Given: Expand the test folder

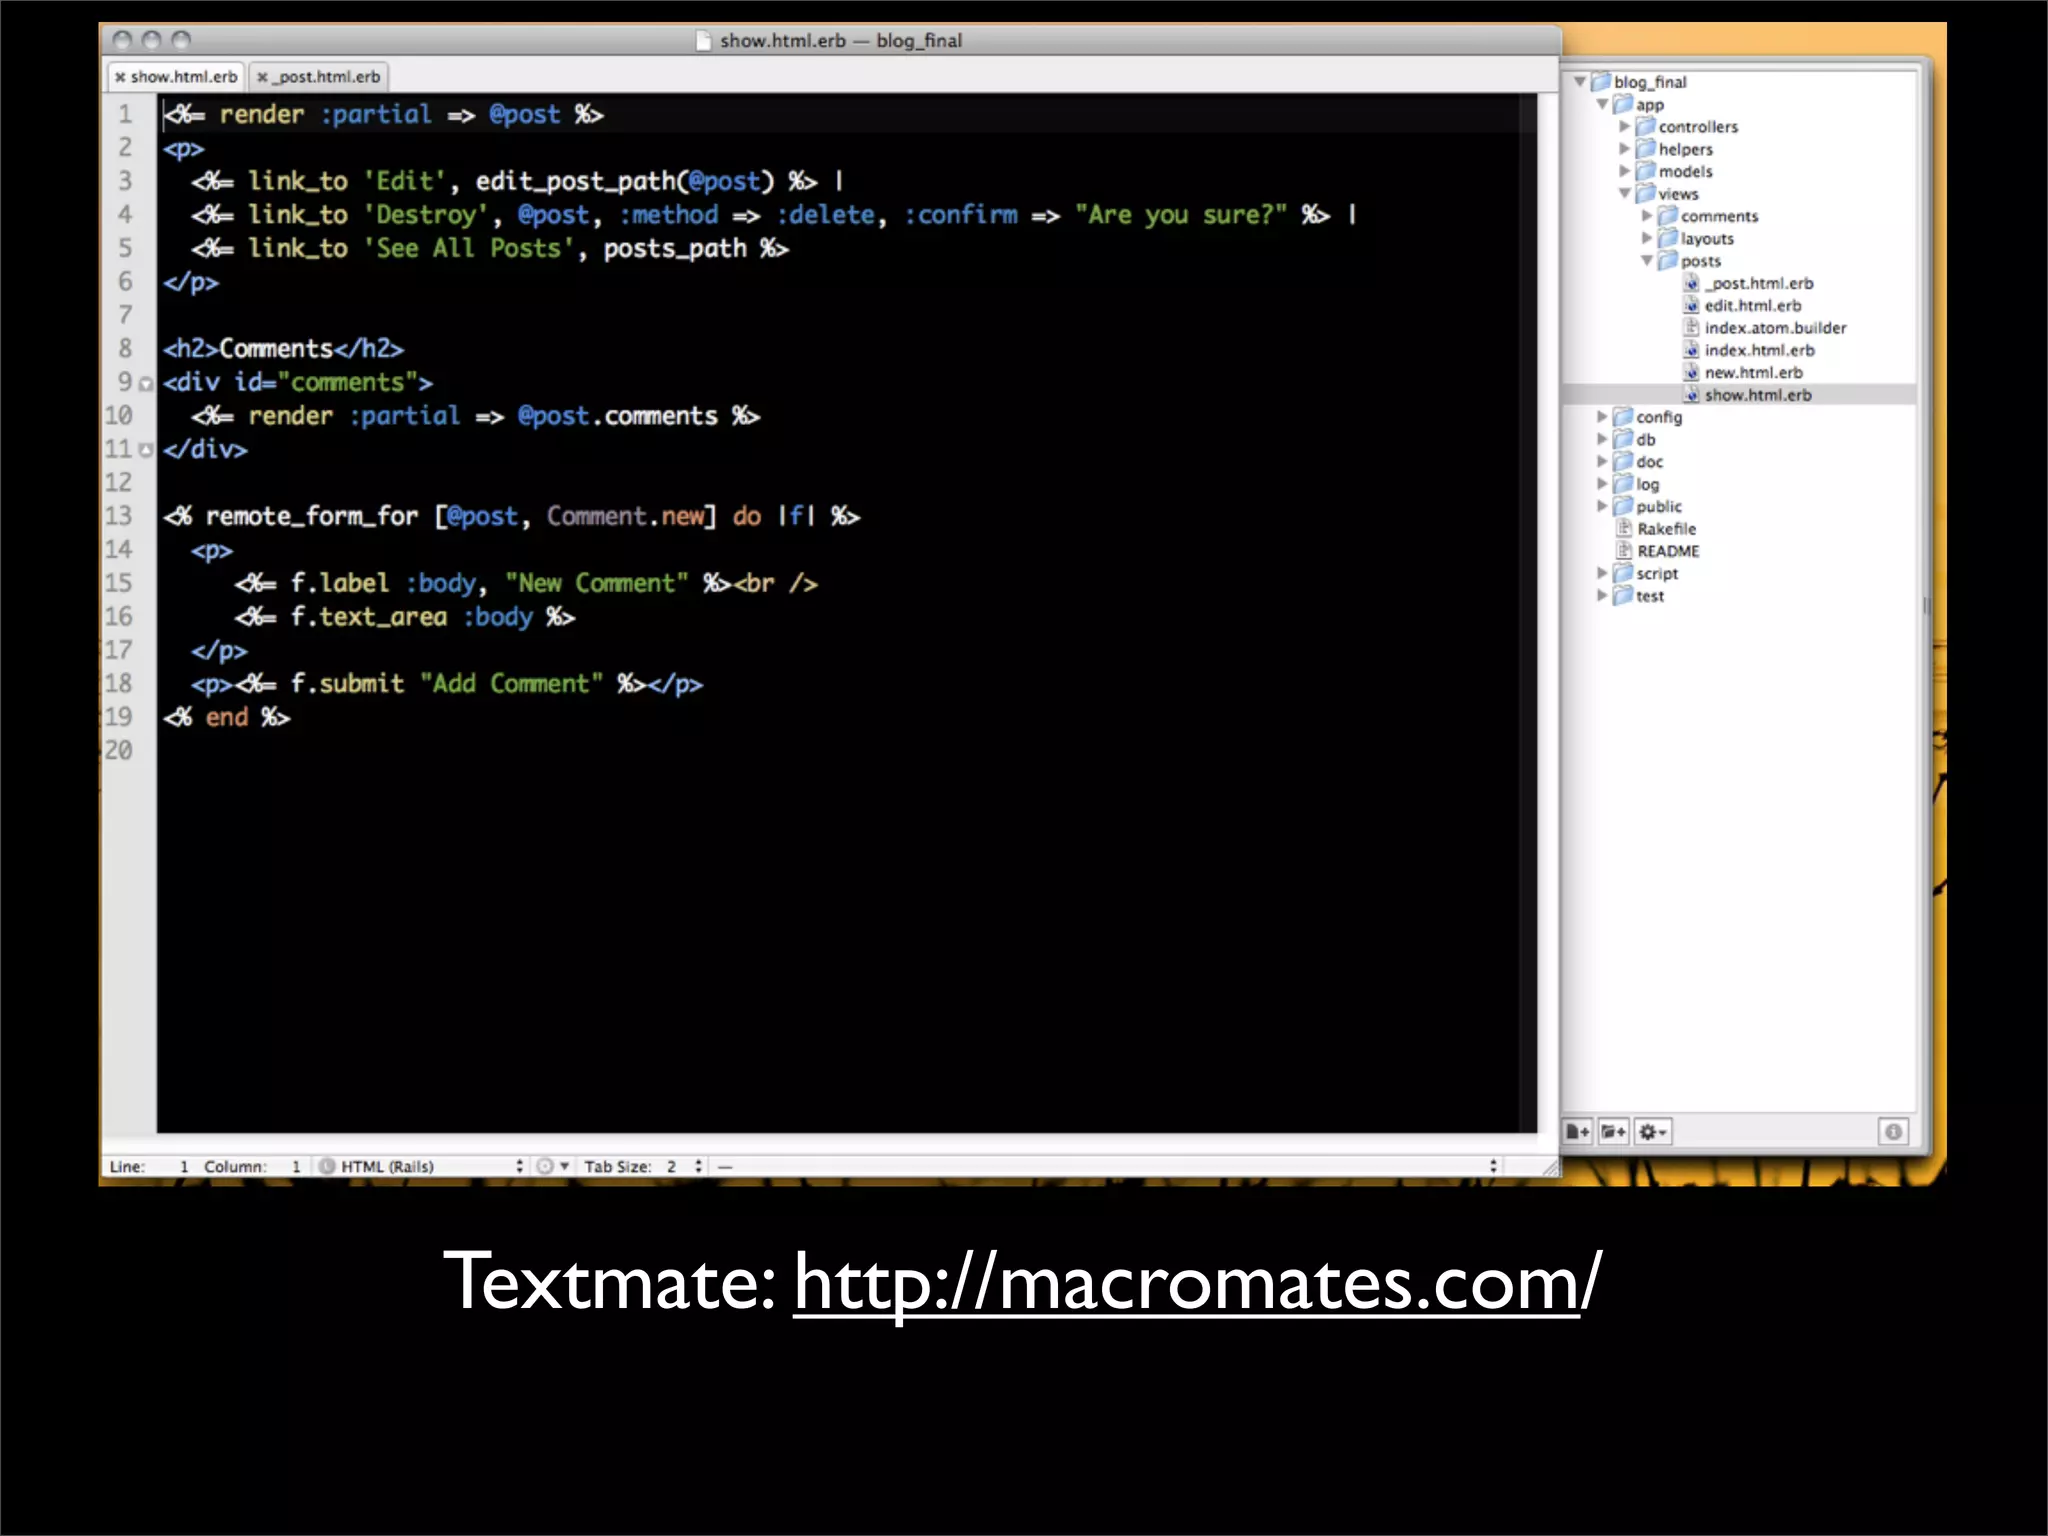Looking at the screenshot, I should click(1602, 595).
